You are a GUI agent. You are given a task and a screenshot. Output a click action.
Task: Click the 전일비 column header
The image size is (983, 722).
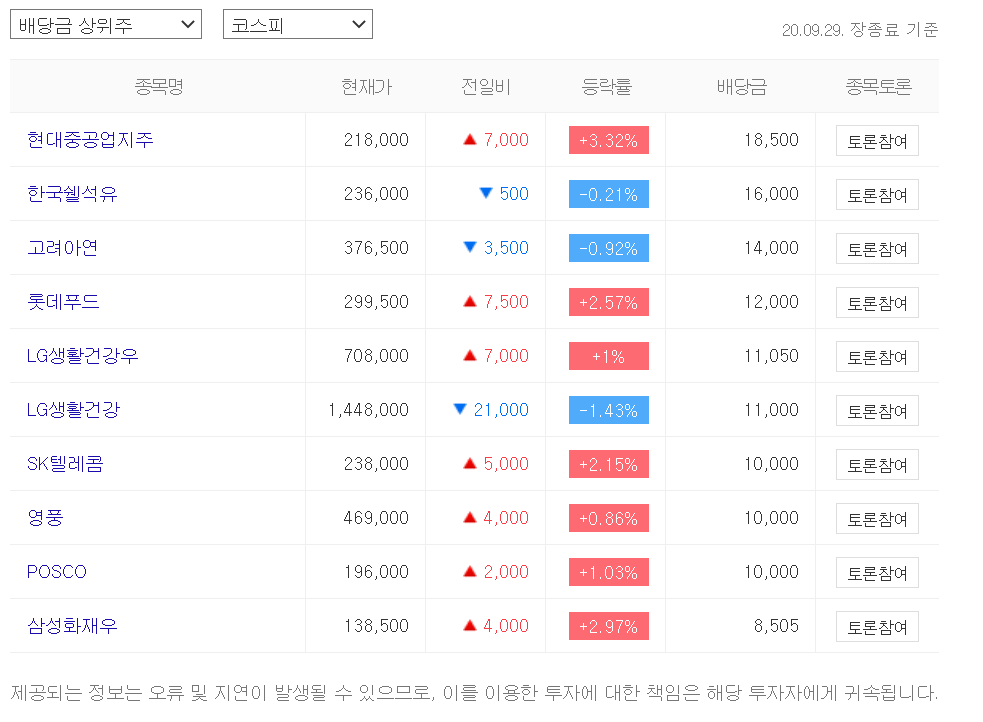(486, 86)
